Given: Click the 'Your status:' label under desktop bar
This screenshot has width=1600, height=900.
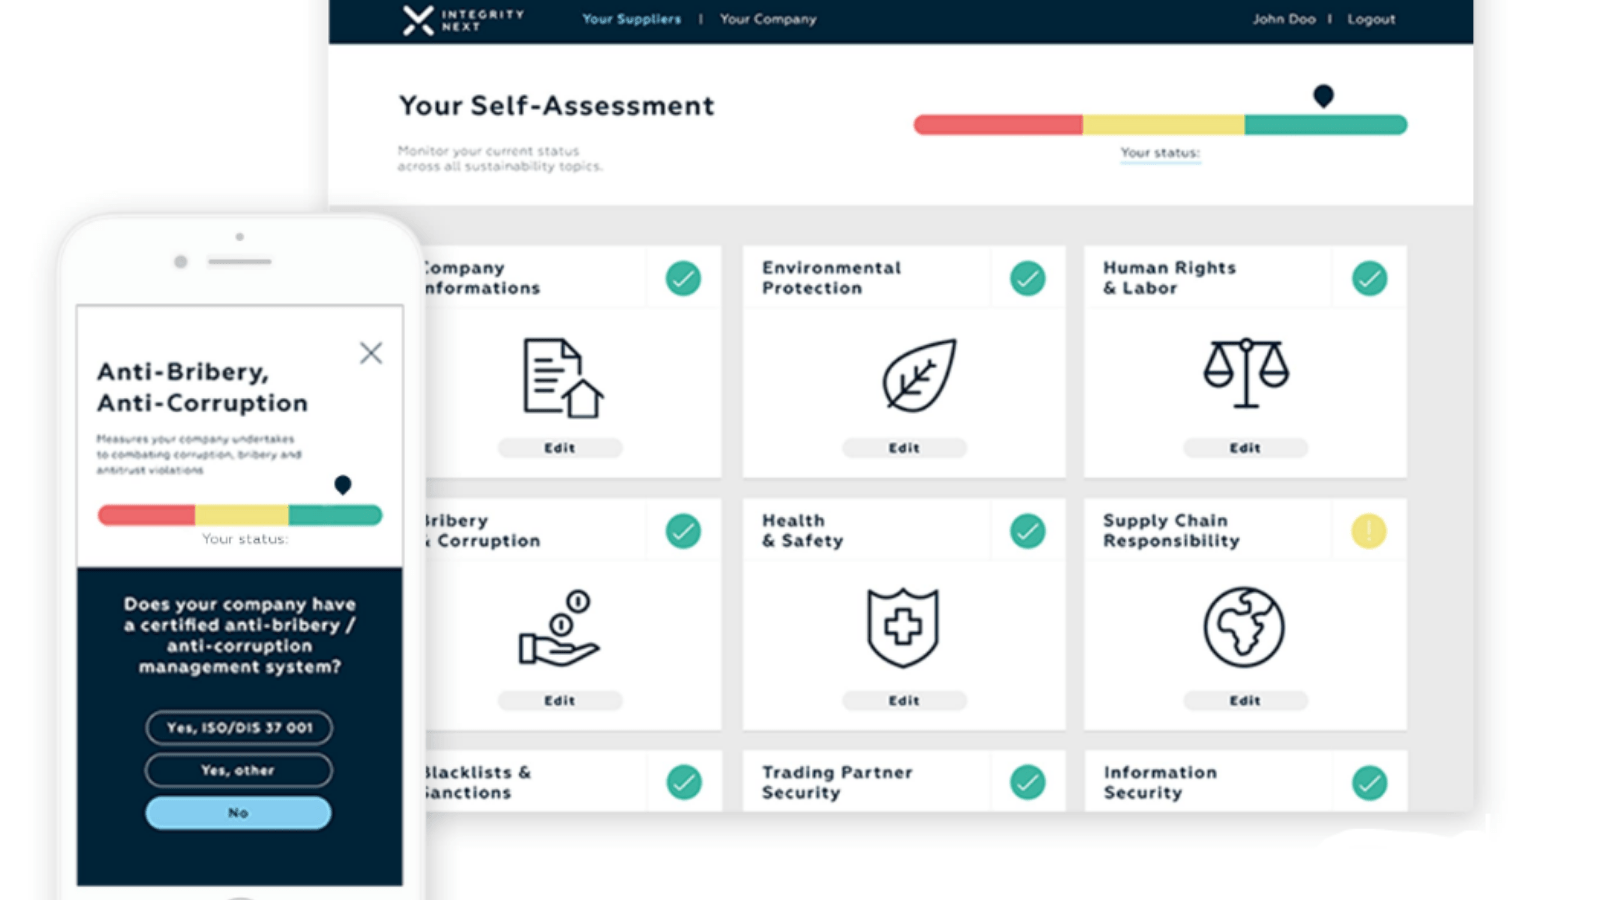Looking at the screenshot, I should pyautogui.click(x=1160, y=153).
